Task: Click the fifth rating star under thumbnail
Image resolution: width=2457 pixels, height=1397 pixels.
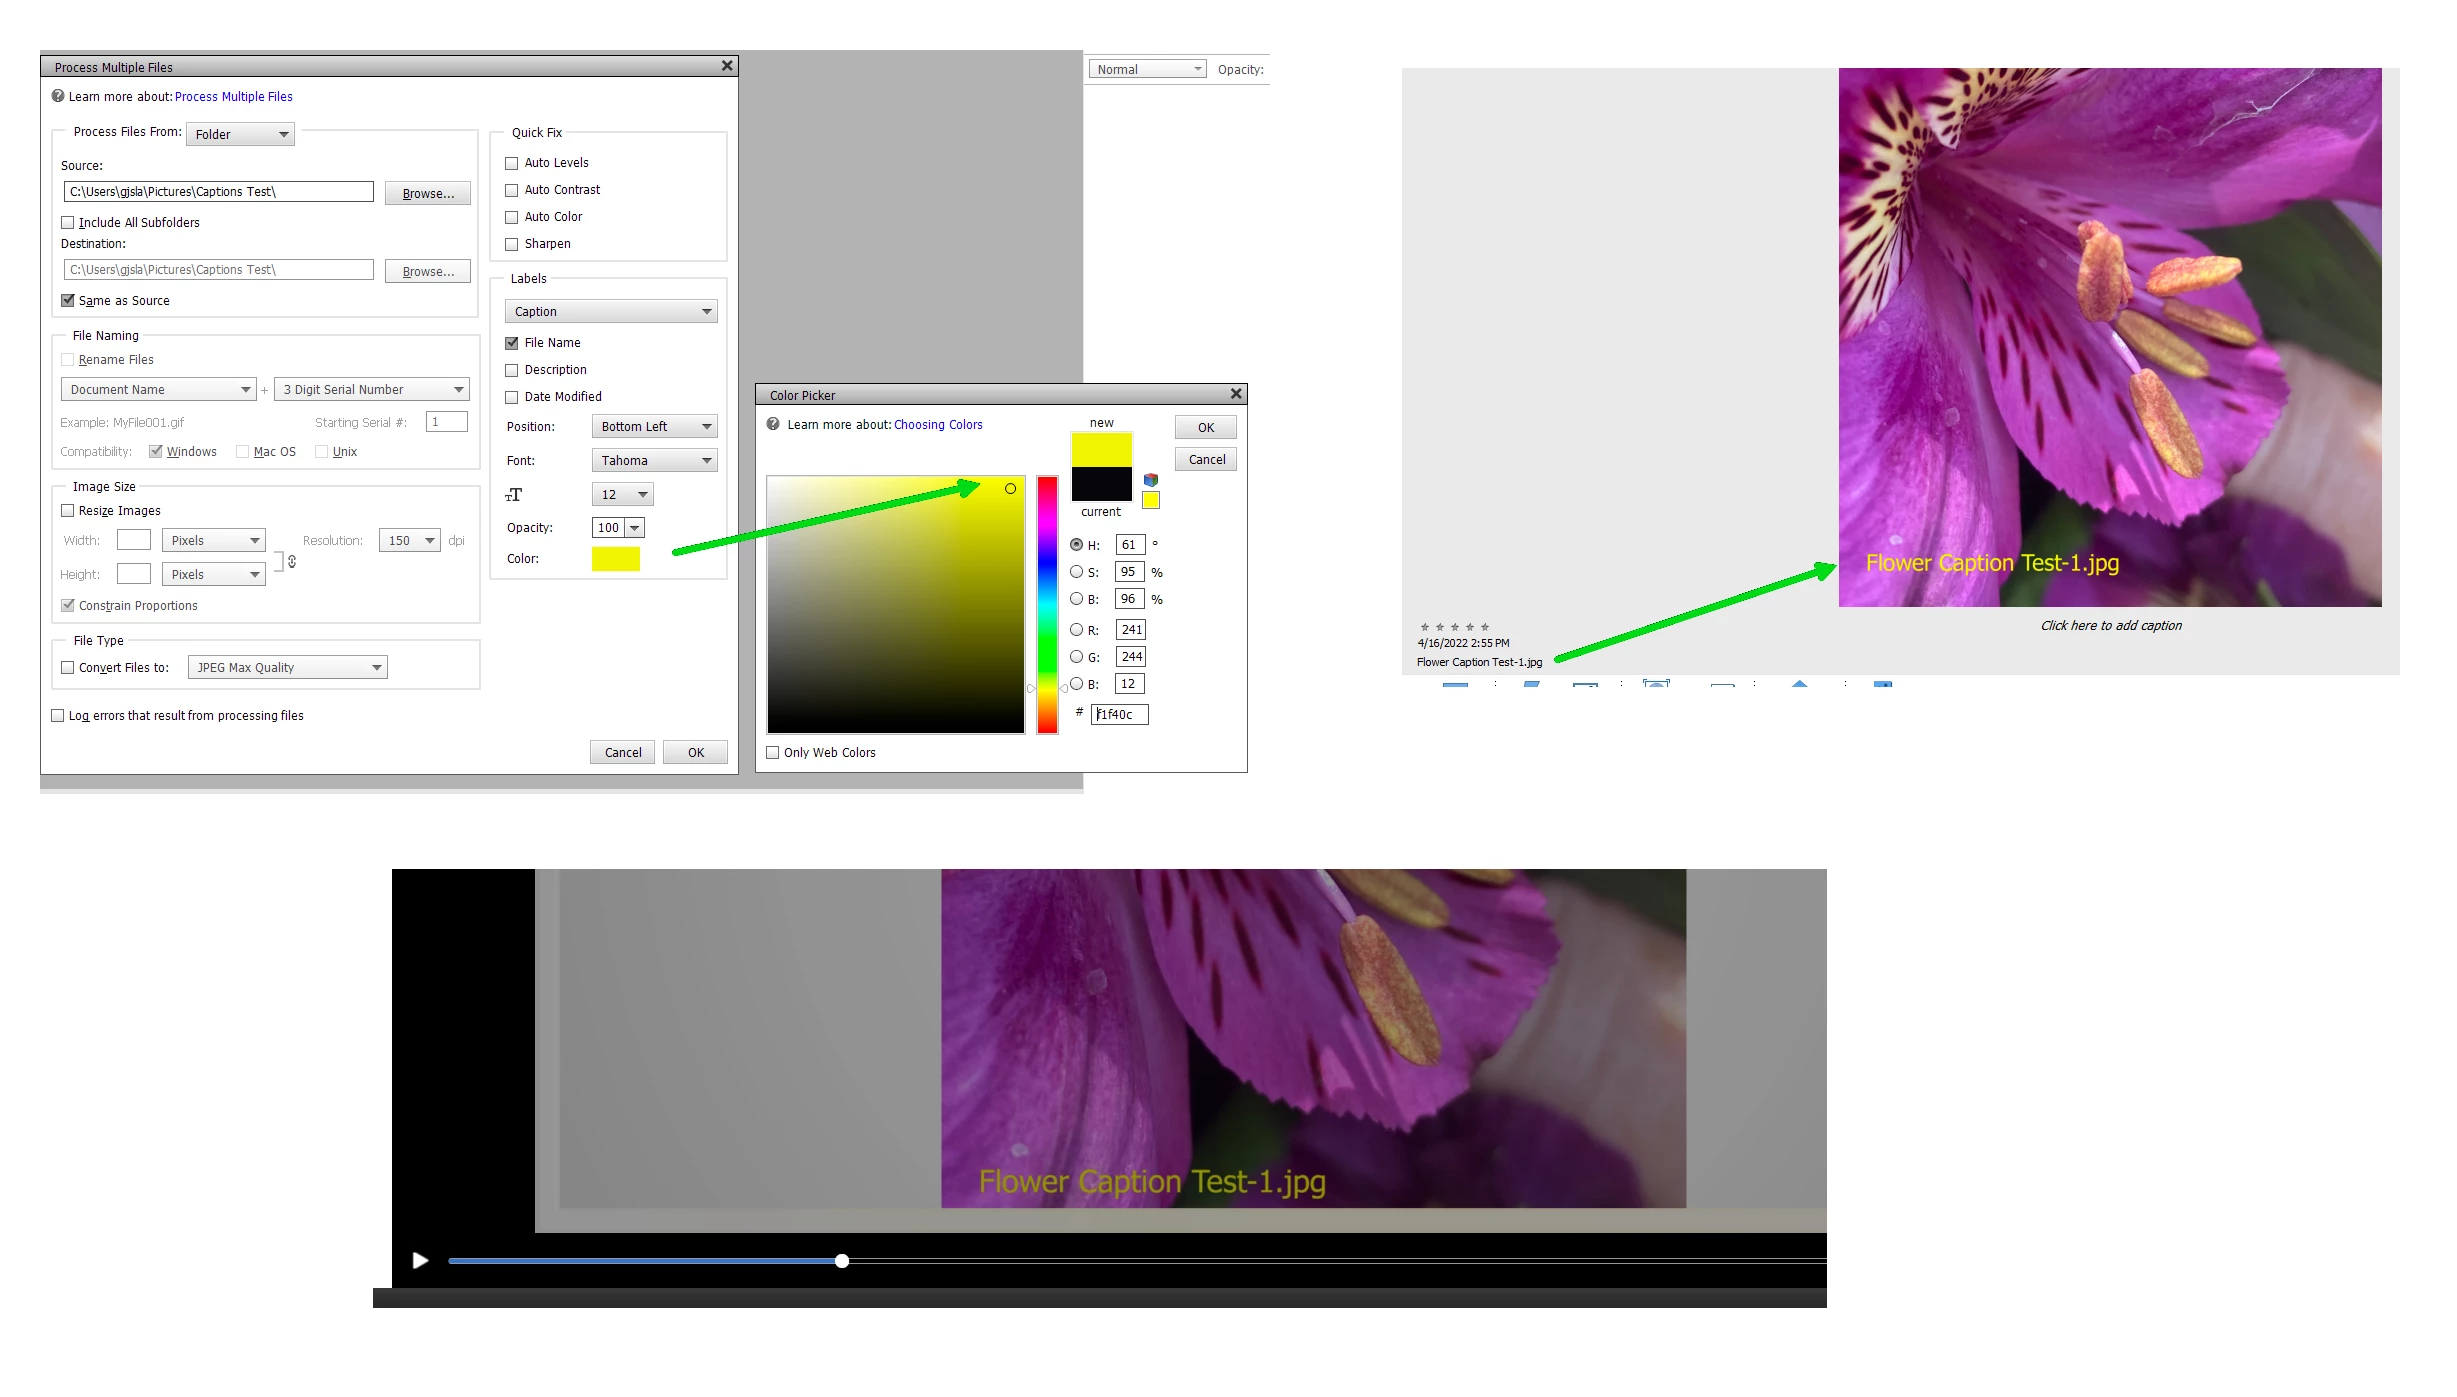Action: click(1485, 627)
